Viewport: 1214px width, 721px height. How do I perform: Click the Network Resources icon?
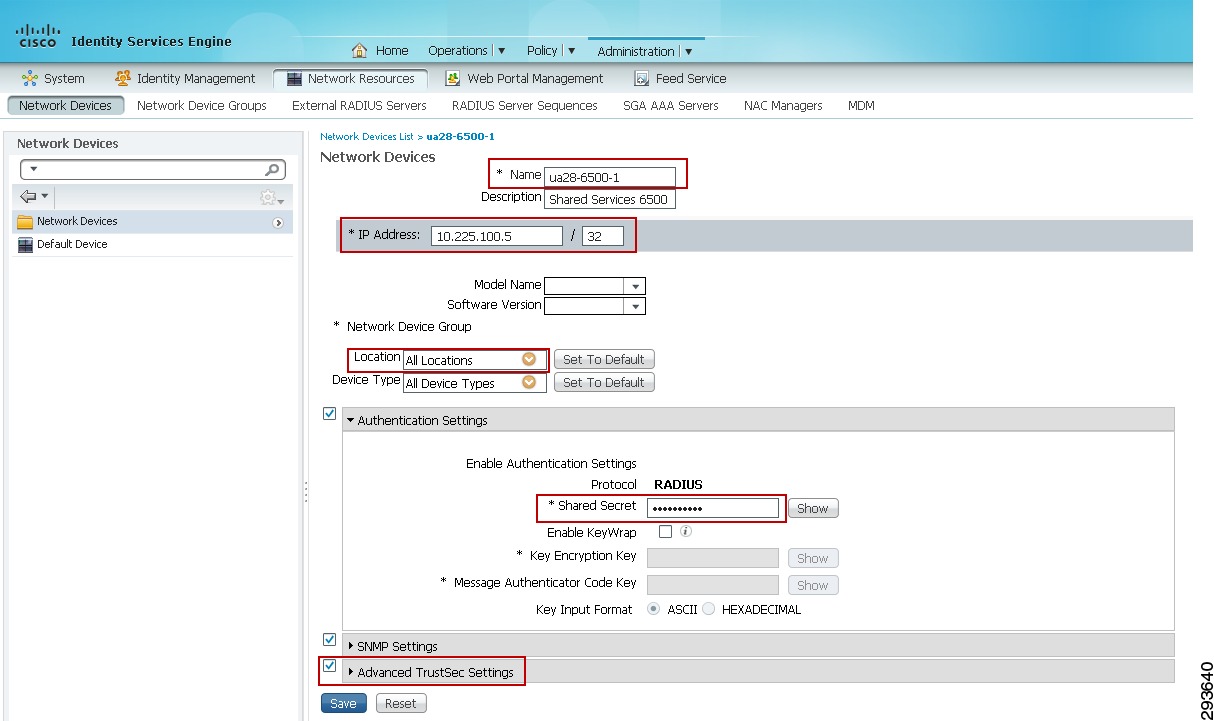pos(294,78)
